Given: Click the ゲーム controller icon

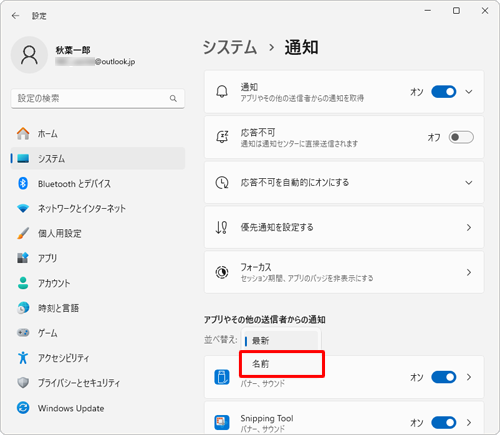Looking at the screenshot, I should point(23,333).
